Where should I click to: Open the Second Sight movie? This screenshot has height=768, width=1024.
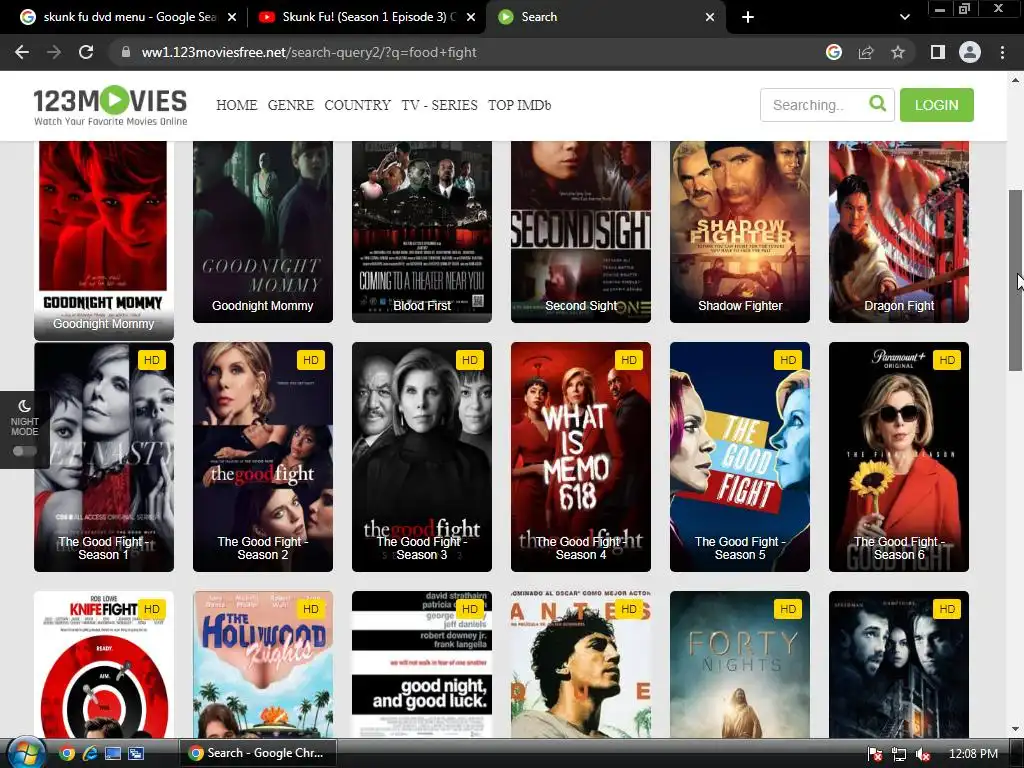click(x=581, y=231)
